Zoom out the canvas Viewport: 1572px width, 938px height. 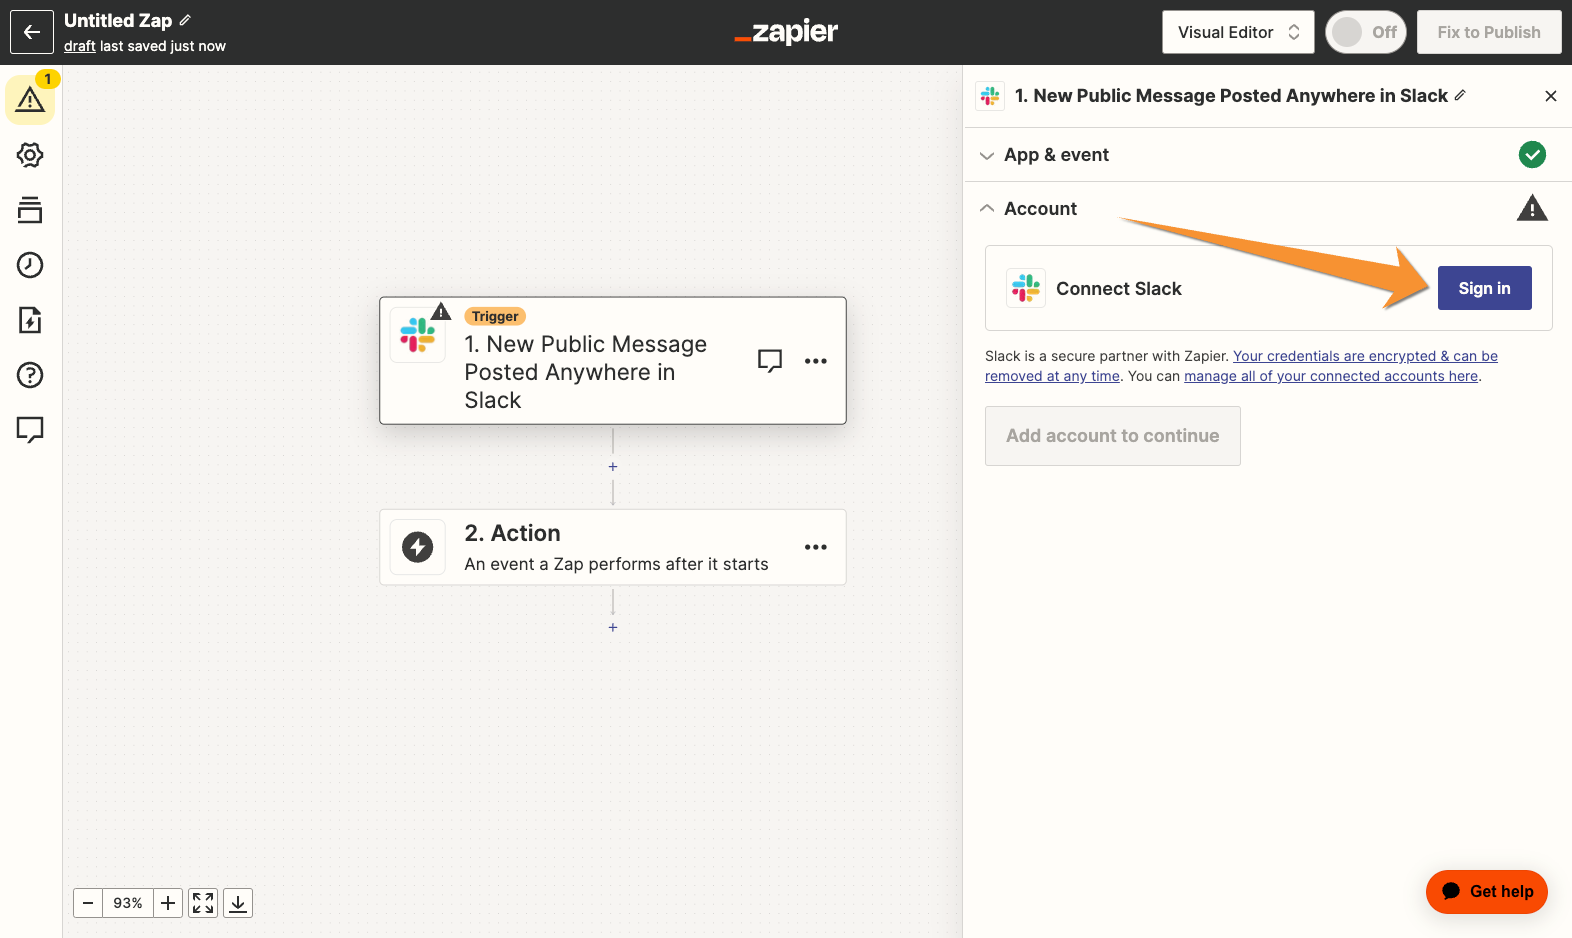tap(88, 903)
